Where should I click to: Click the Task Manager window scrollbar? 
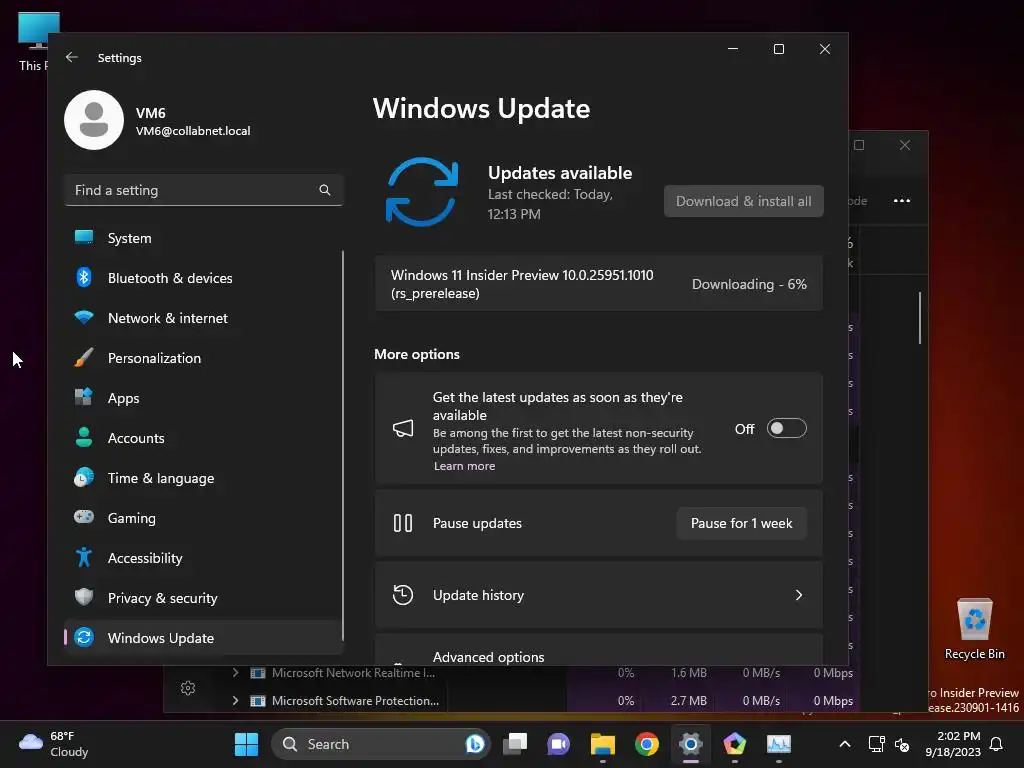(920, 318)
